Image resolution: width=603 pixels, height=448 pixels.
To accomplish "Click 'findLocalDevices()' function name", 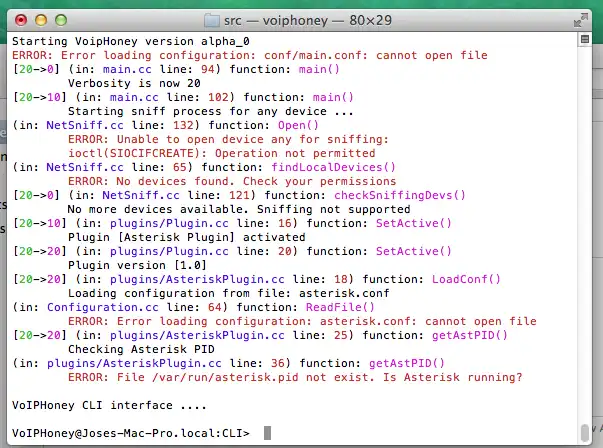I will (x=333, y=167).
